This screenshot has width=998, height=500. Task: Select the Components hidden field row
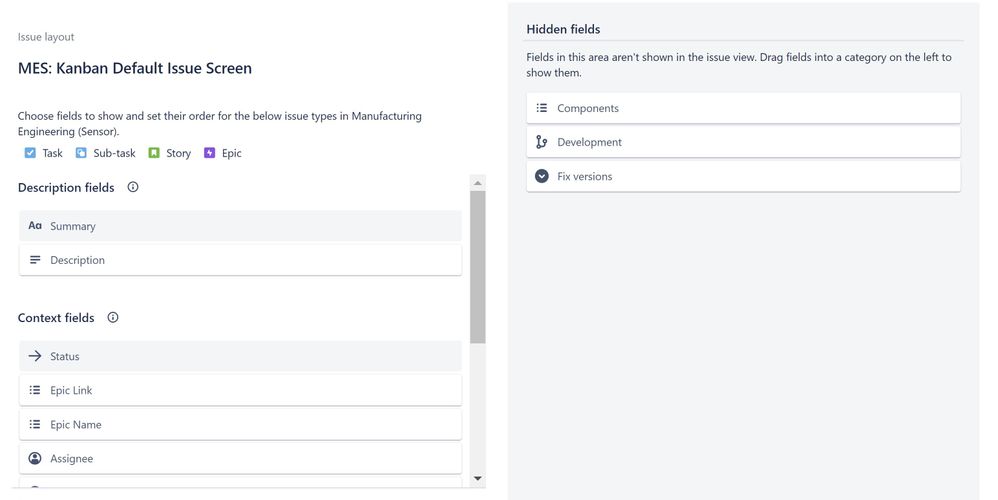point(743,108)
